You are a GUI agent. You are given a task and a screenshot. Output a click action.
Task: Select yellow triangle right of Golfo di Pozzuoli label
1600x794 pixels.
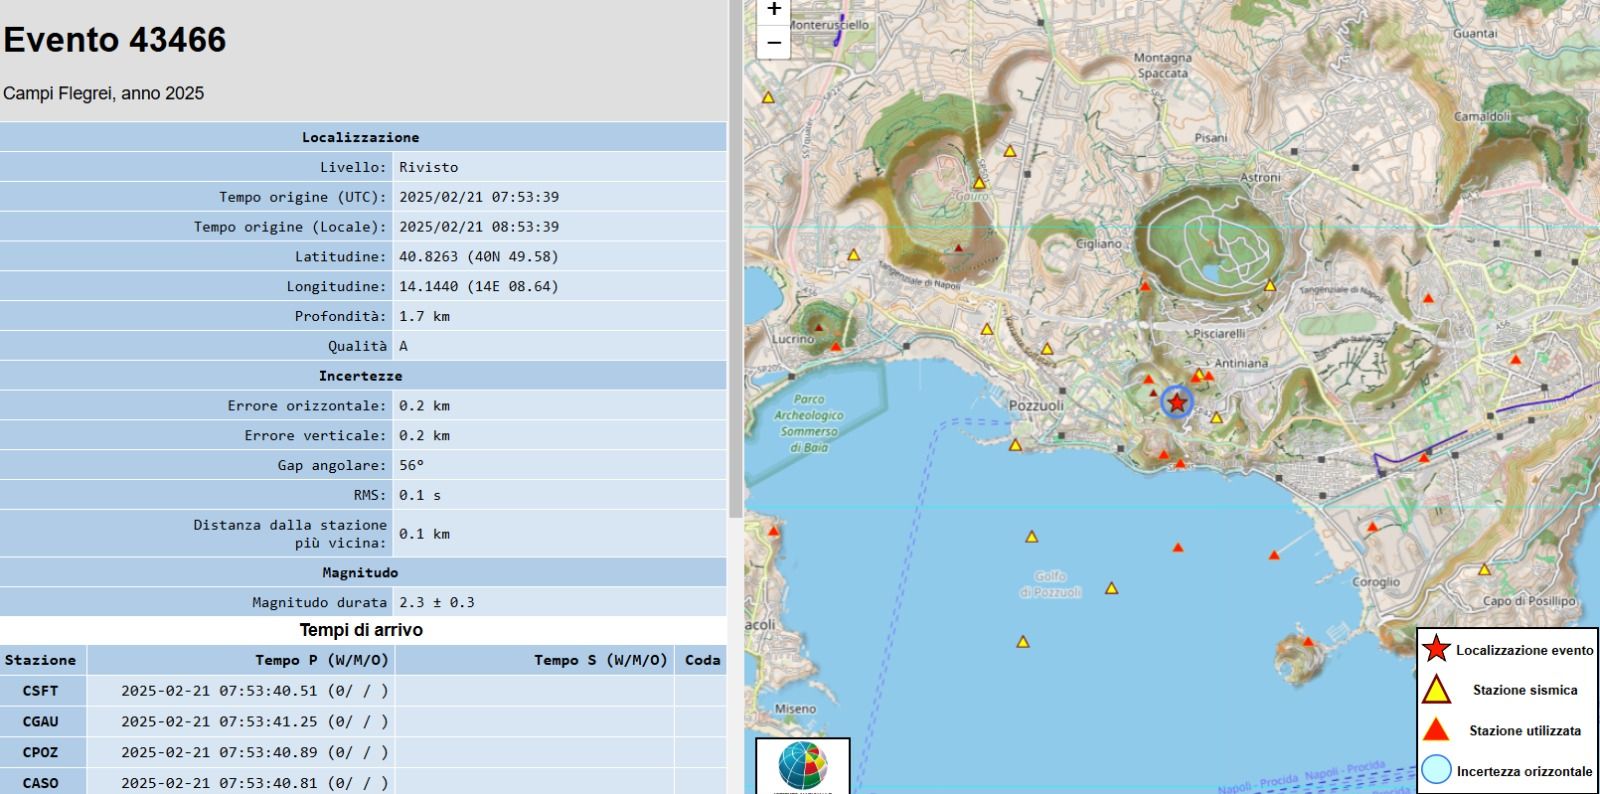click(x=1111, y=589)
